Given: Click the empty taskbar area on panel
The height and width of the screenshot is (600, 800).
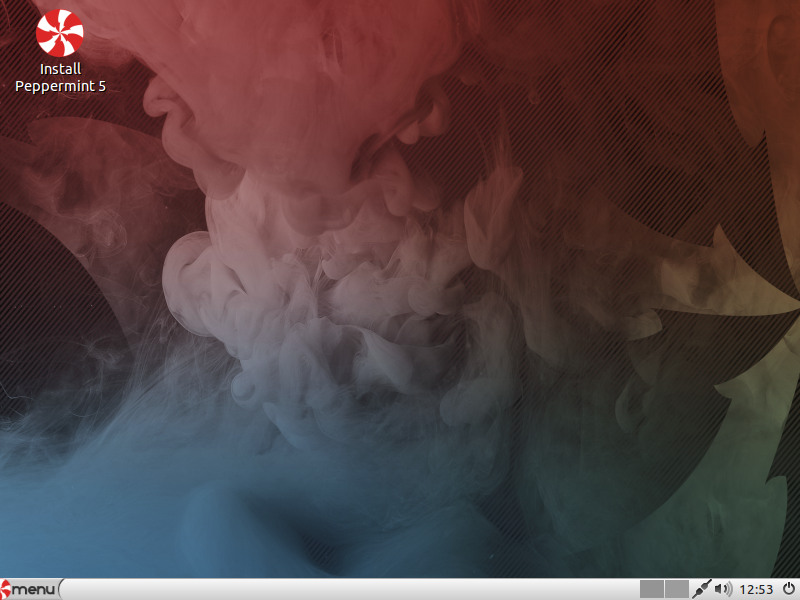Looking at the screenshot, I should (350, 589).
